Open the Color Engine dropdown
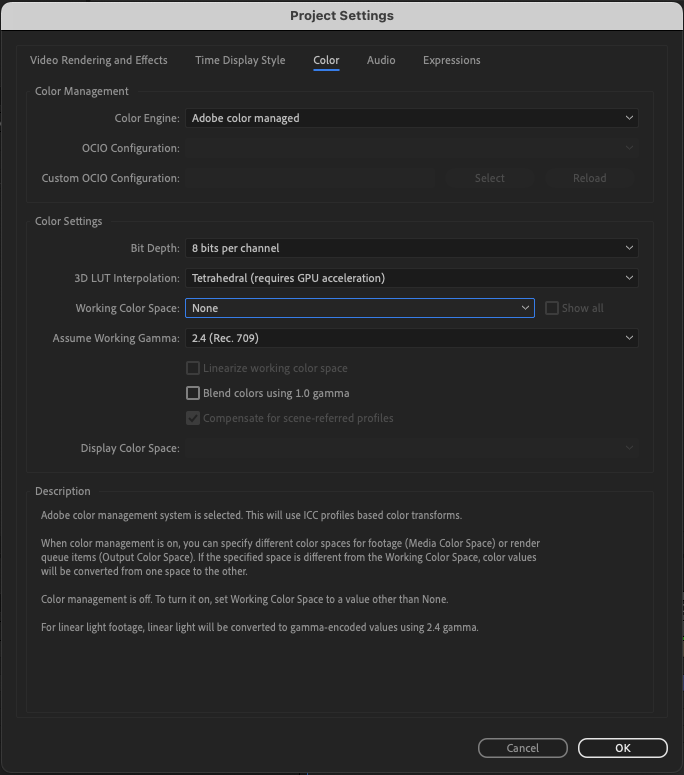 411,118
